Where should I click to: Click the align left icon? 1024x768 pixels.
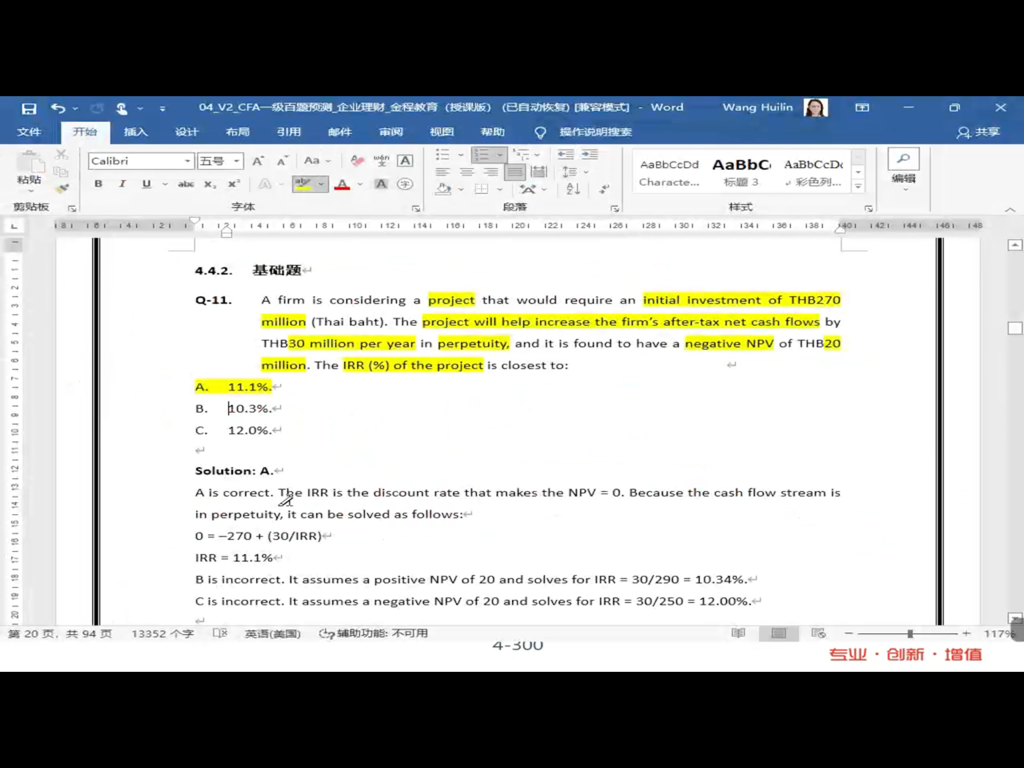pyautogui.click(x=443, y=172)
